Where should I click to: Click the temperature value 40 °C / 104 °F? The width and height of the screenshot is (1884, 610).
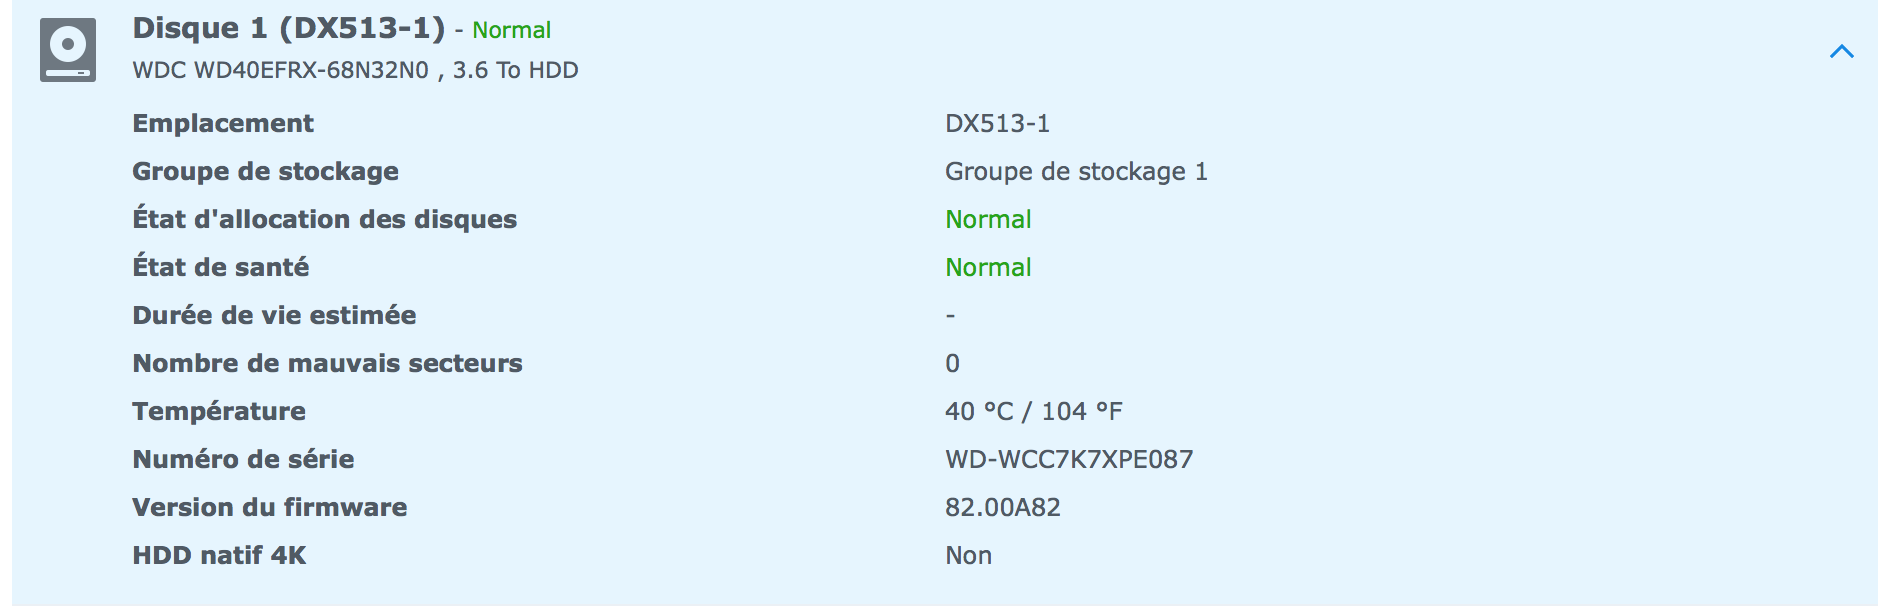tap(1034, 411)
